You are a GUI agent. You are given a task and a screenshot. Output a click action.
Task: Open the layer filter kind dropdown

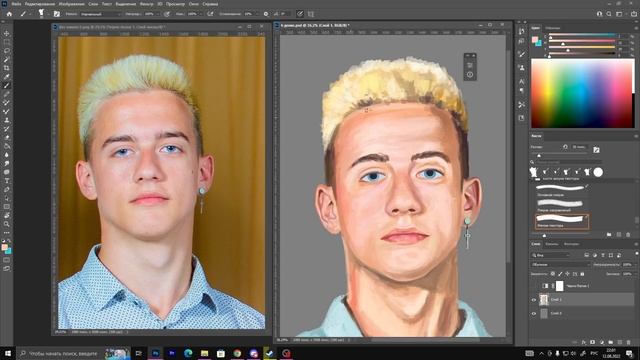click(x=551, y=255)
